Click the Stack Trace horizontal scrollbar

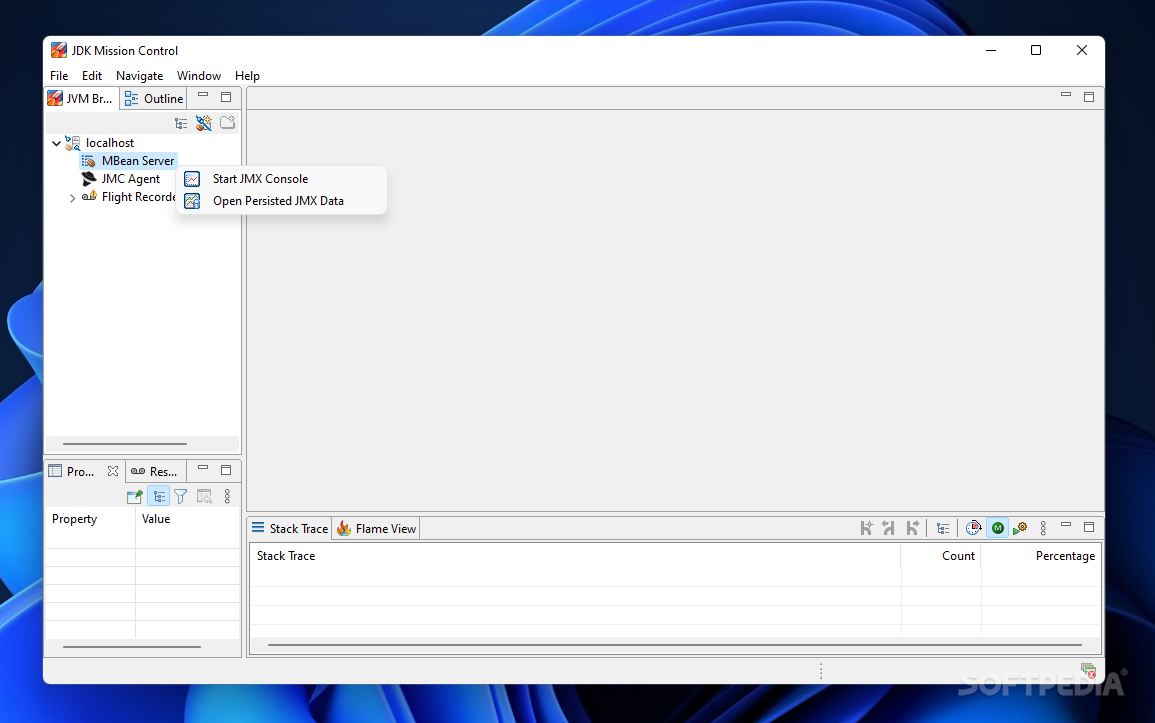pos(674,645)
